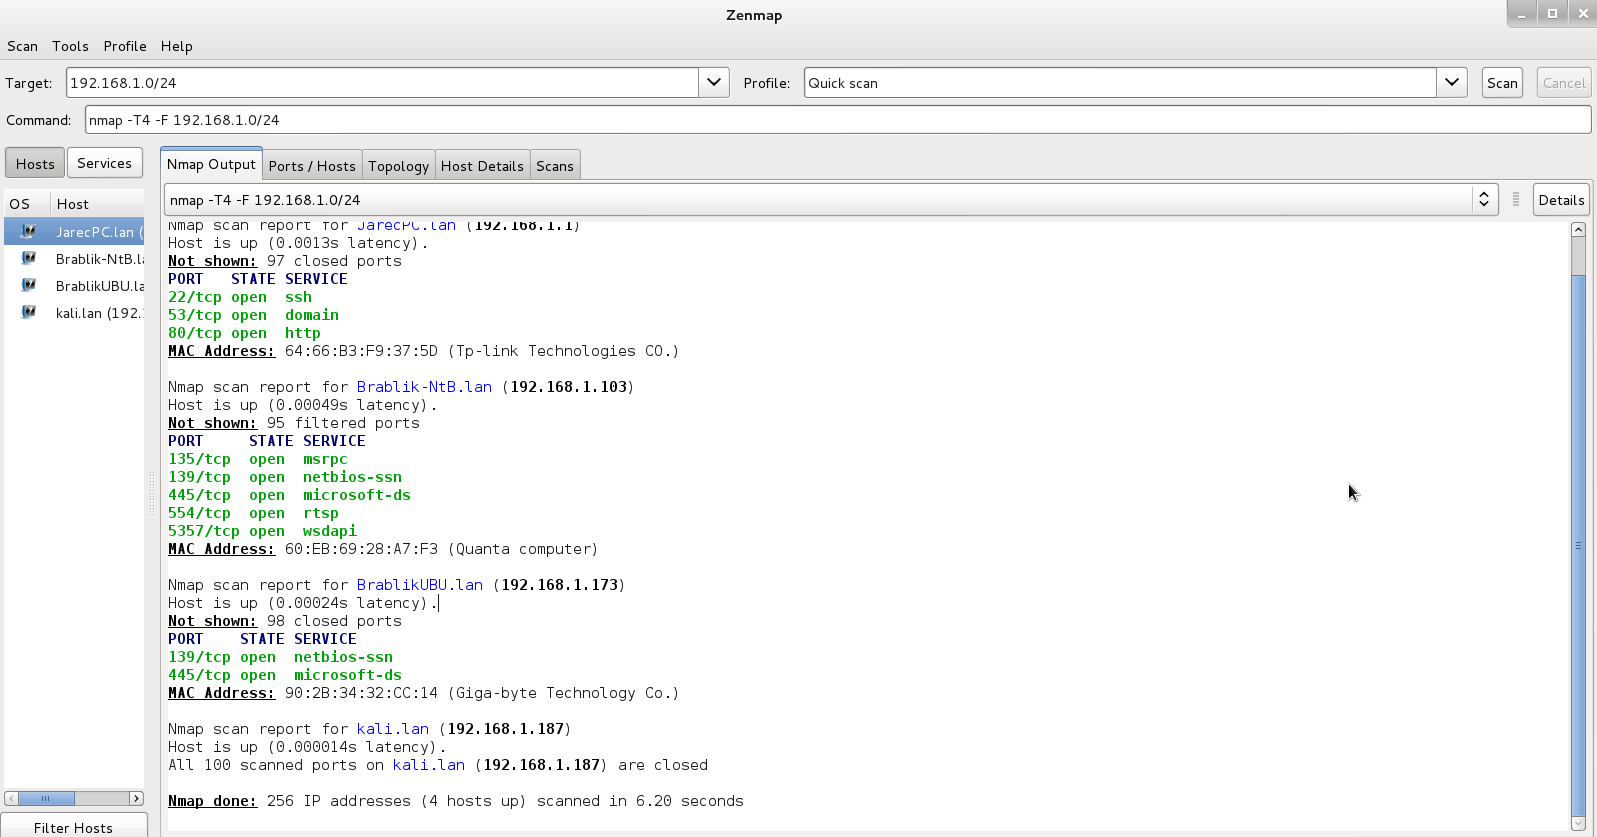Click MAC address 90:2B:34:32:CC:14 text
The image size is (1597, 837).
[361, 693]
